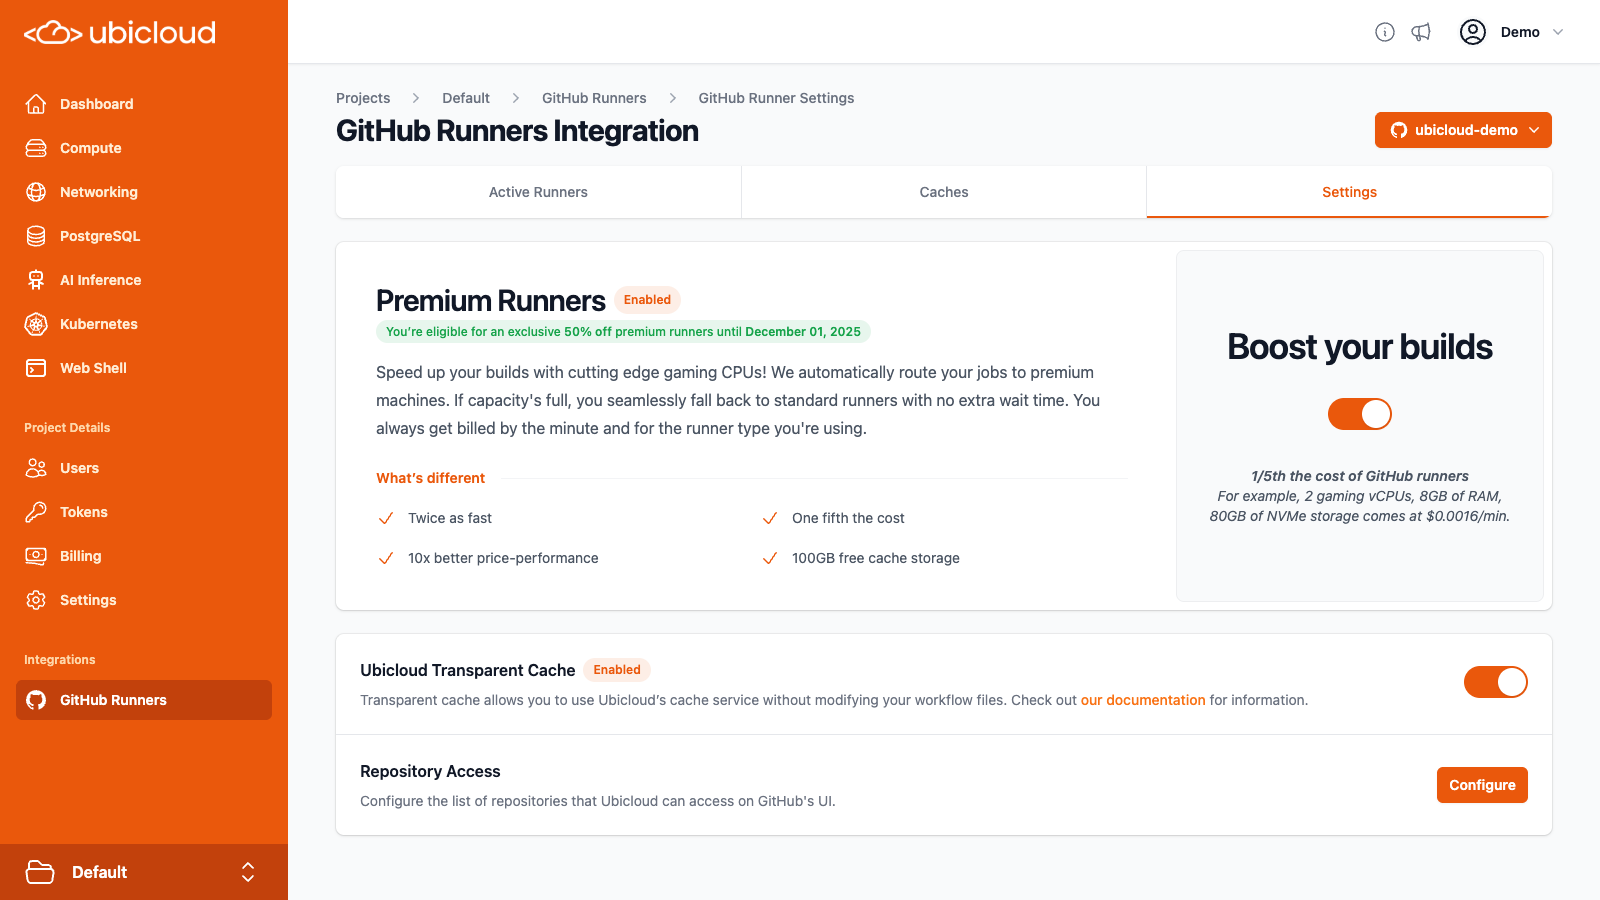Open the Web Shell

coord(92,368)
